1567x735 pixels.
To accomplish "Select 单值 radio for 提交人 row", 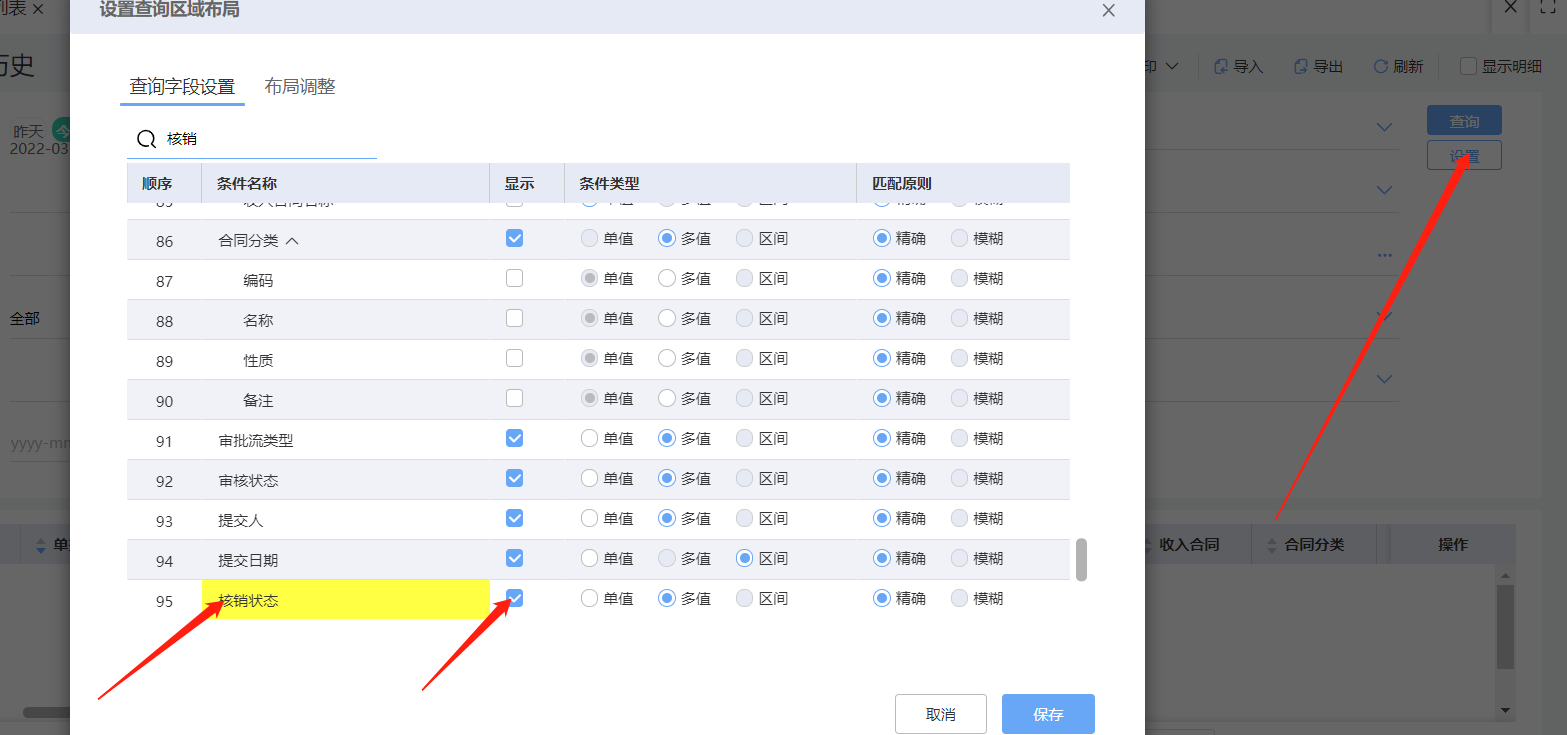I will click(x=589, y=518).
